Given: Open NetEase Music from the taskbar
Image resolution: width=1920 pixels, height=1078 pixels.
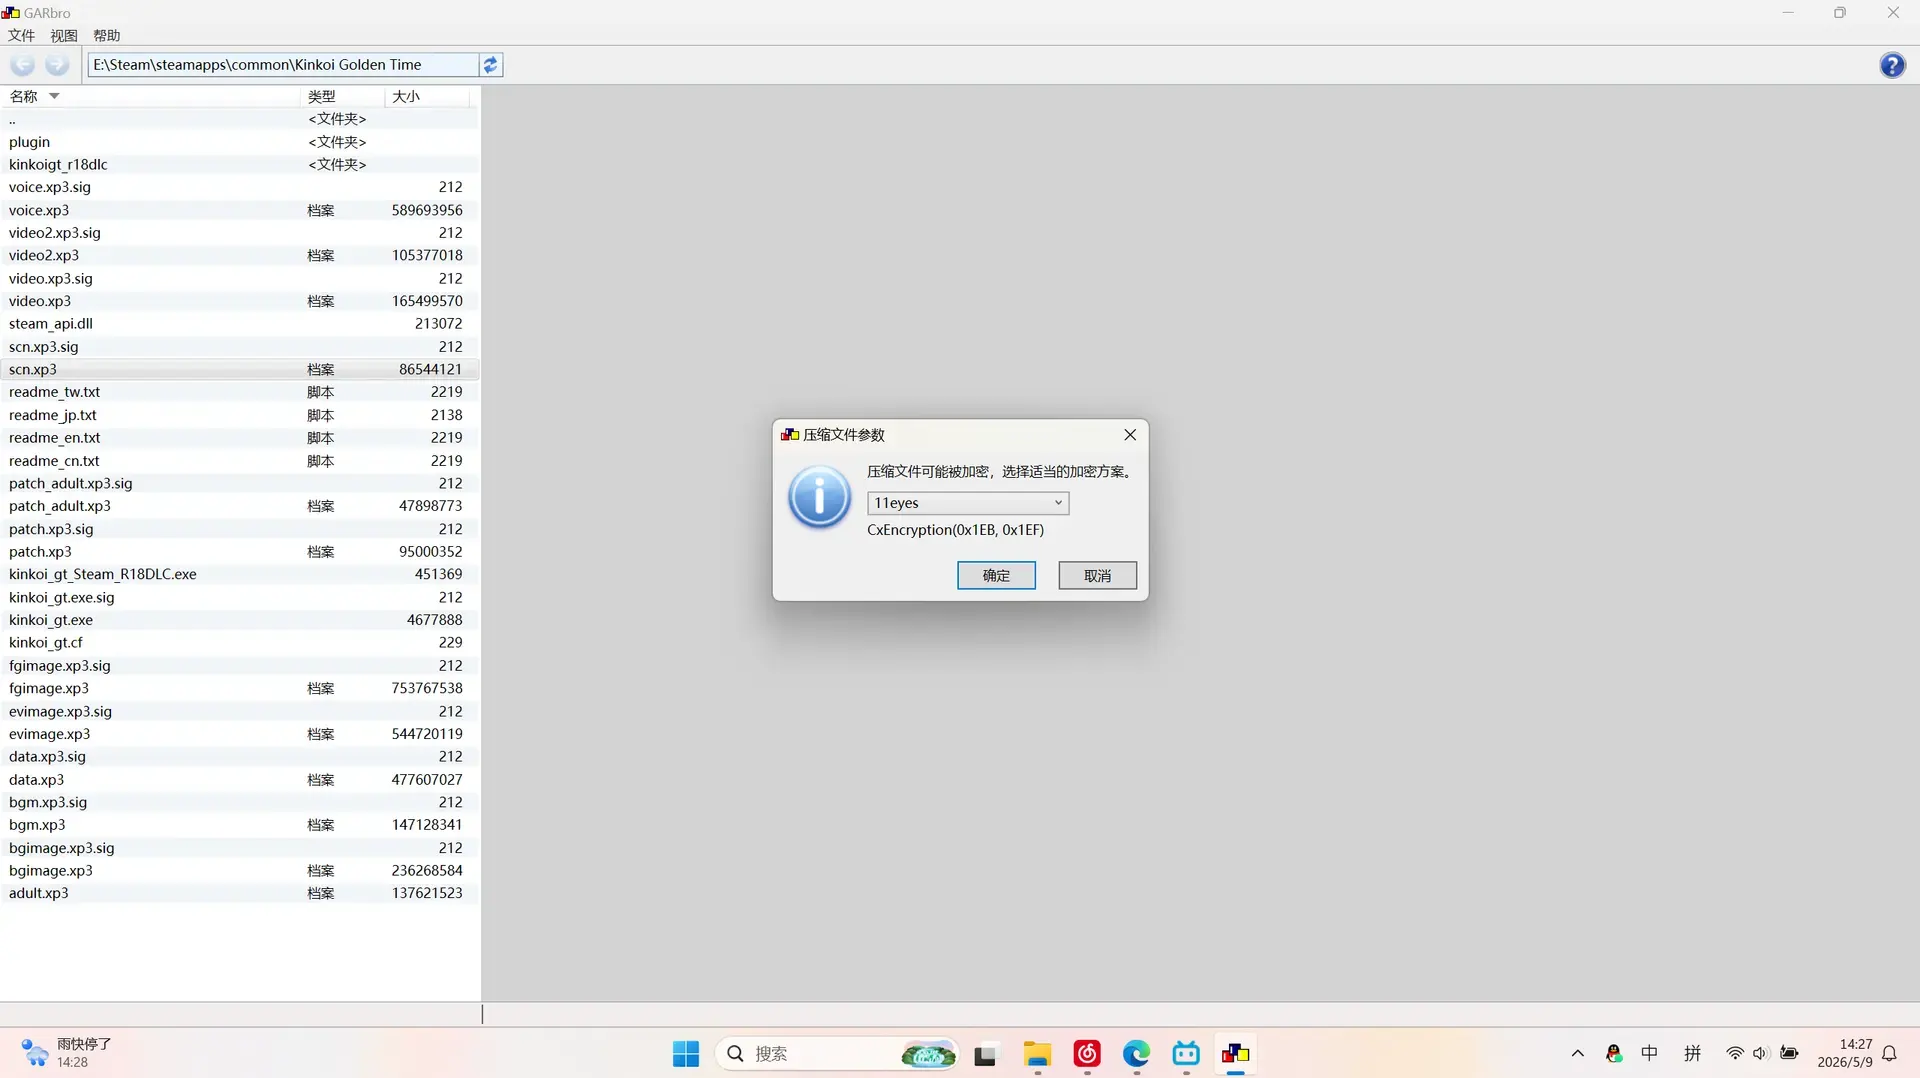Looking at the screenshot, I should (1087, 1054).
